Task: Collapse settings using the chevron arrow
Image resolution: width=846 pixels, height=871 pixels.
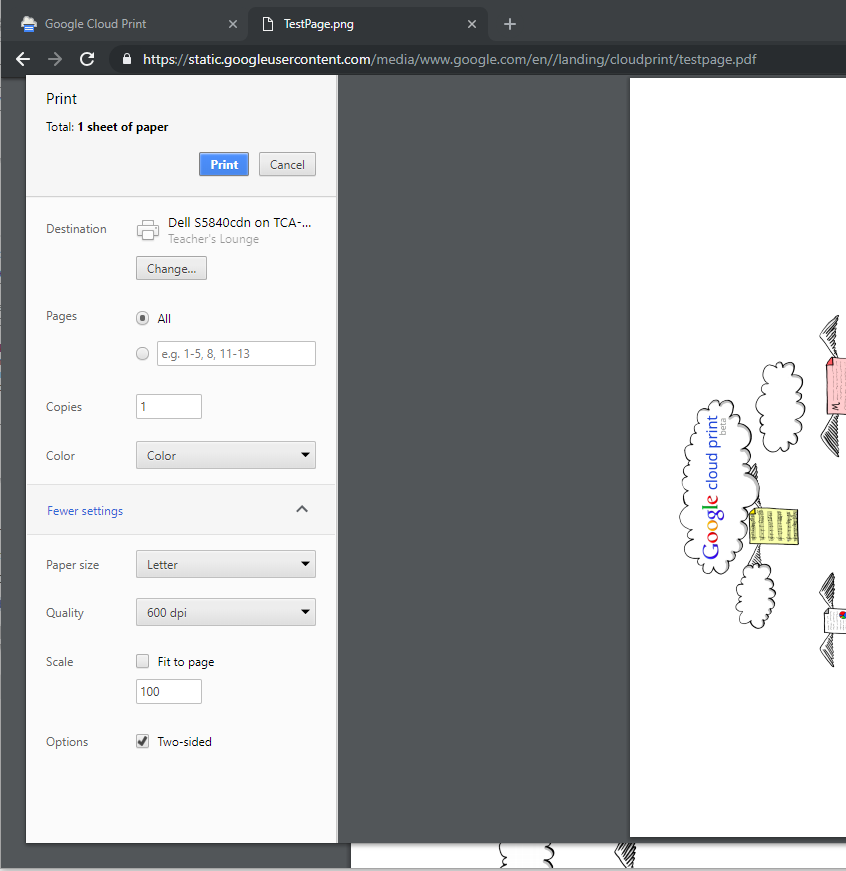Action: point(302,509)
